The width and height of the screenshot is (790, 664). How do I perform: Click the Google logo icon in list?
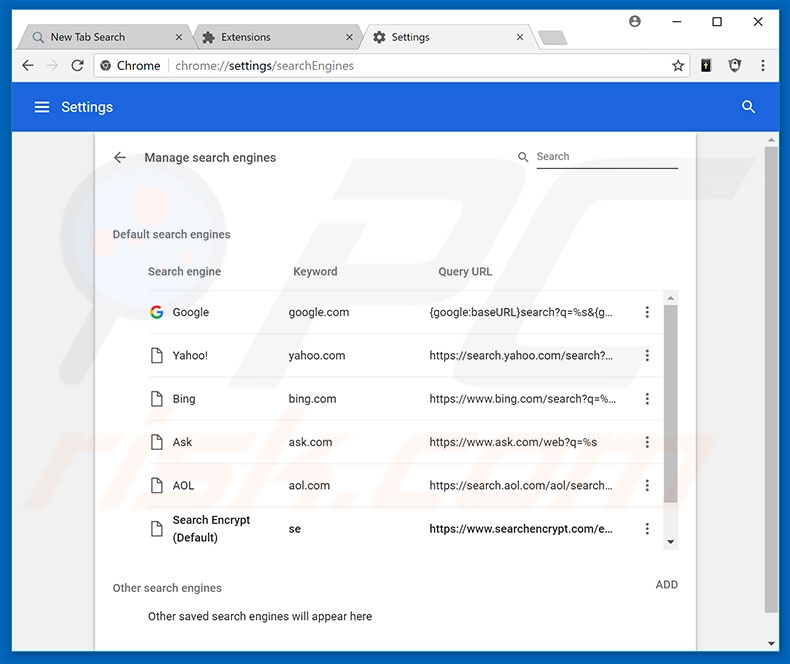click(157, 312)
